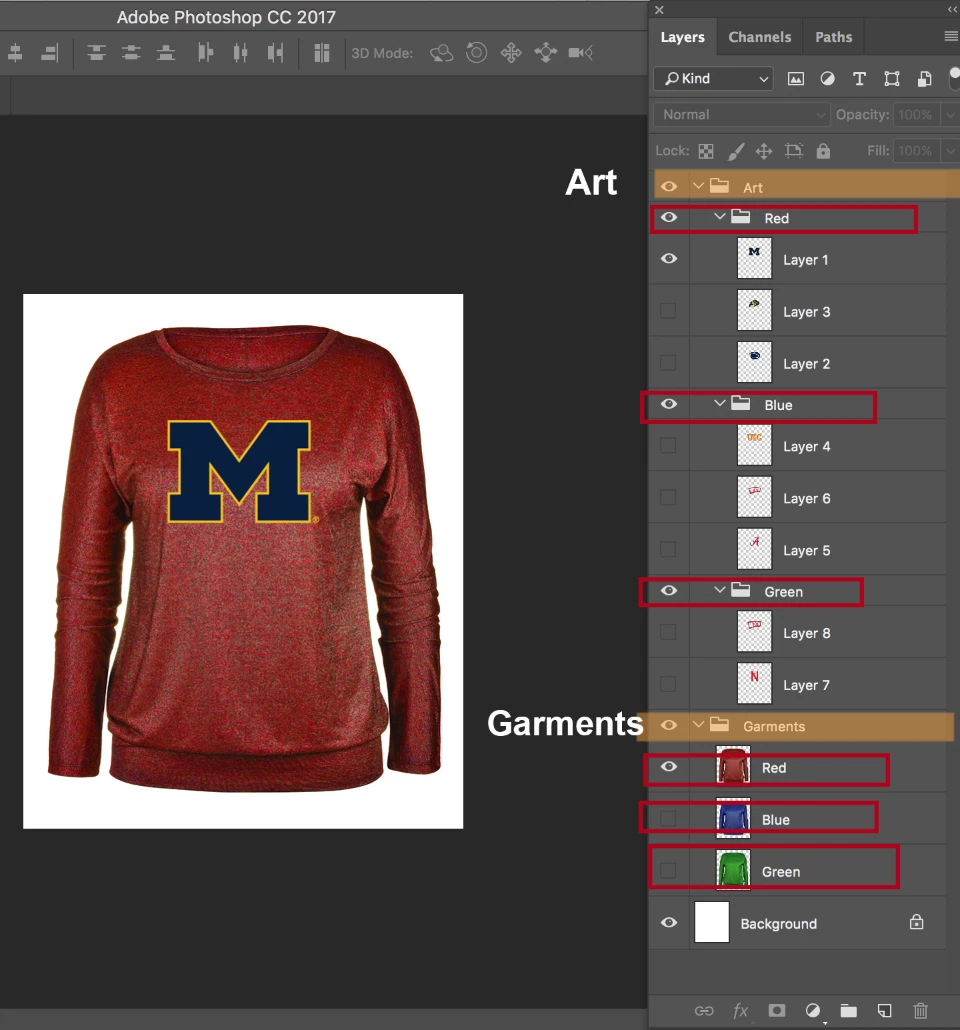Select 3D roll camera mode icon

(476, 53)
